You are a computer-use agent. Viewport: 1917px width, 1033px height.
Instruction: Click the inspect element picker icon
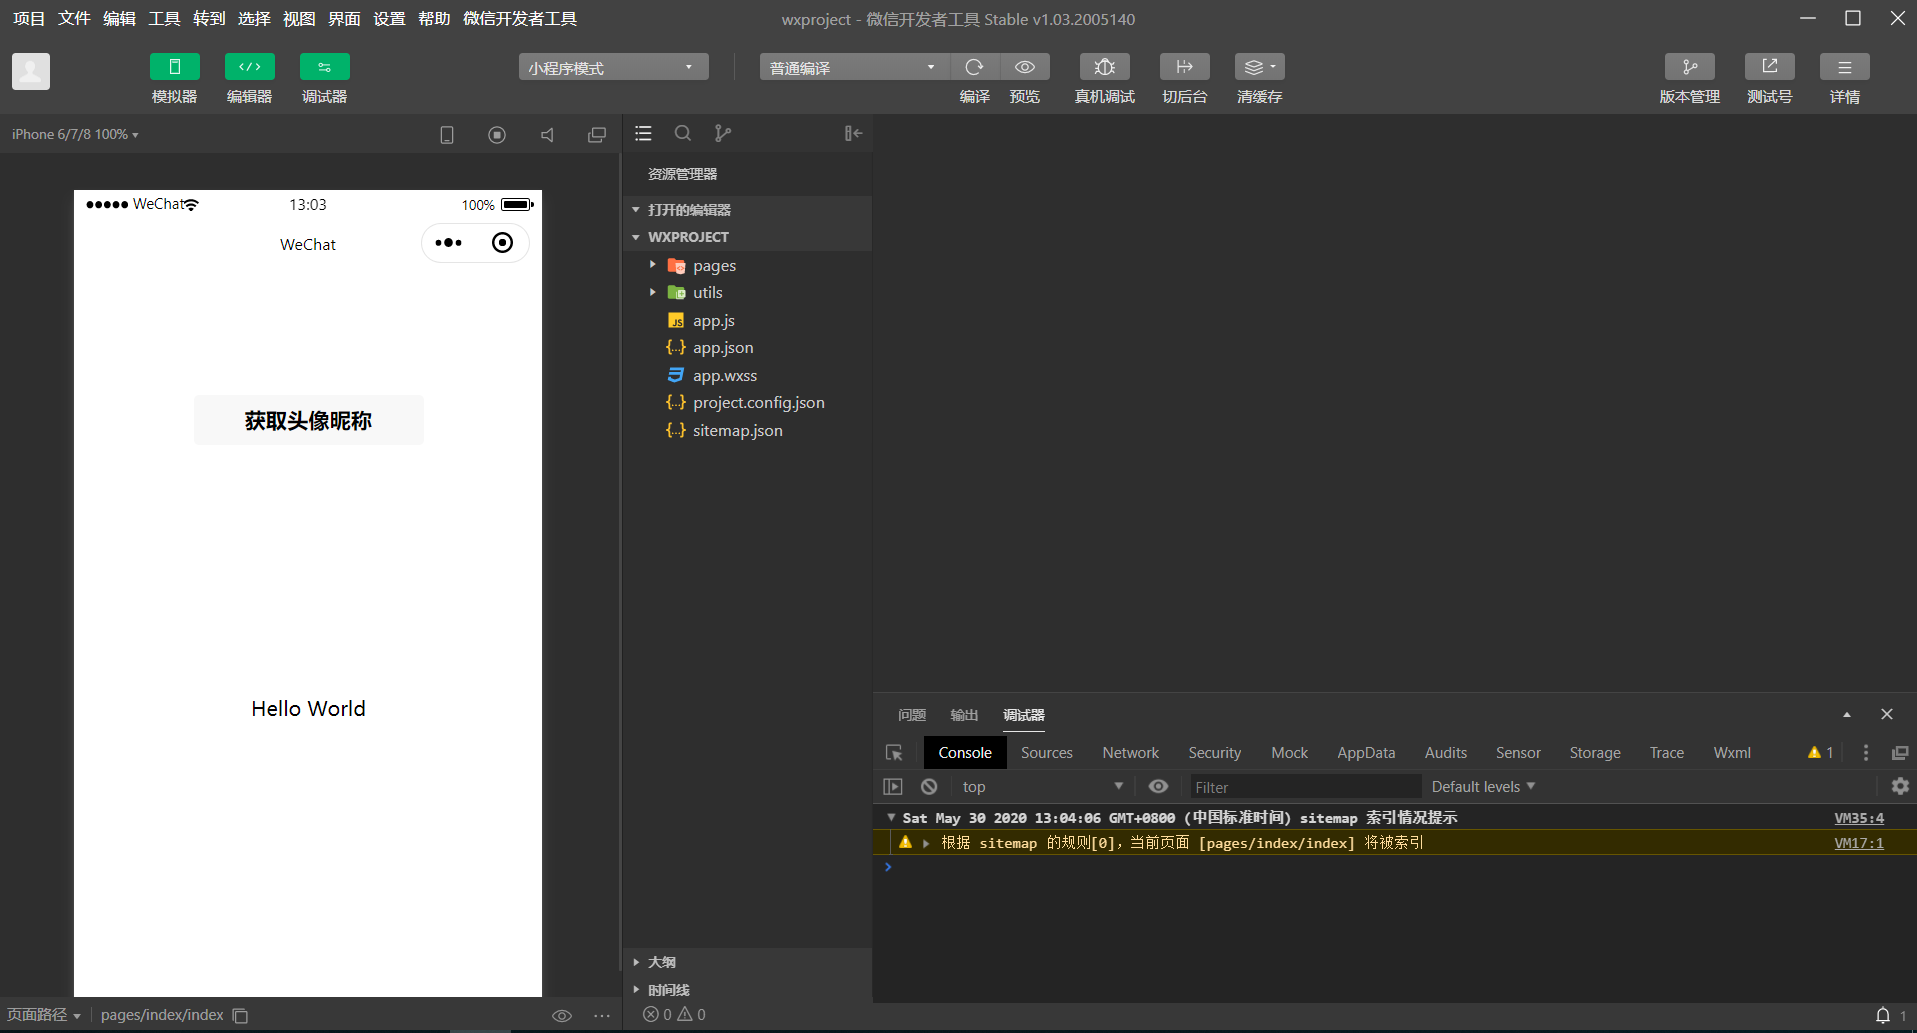pyautogui.click(x=894, y=753)
